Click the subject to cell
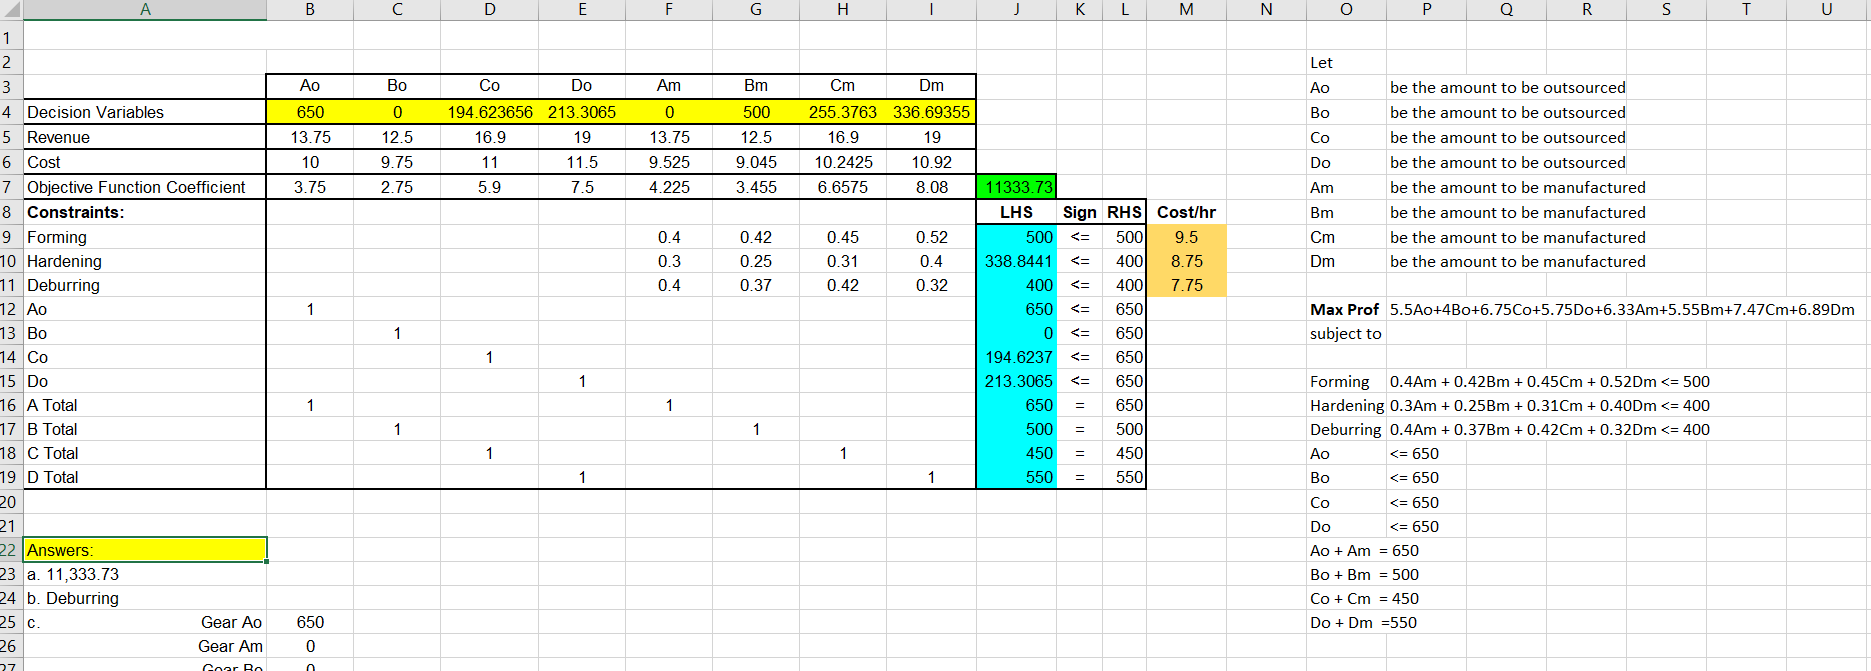The image size is (1871, 671). [x=1346, y=333]
